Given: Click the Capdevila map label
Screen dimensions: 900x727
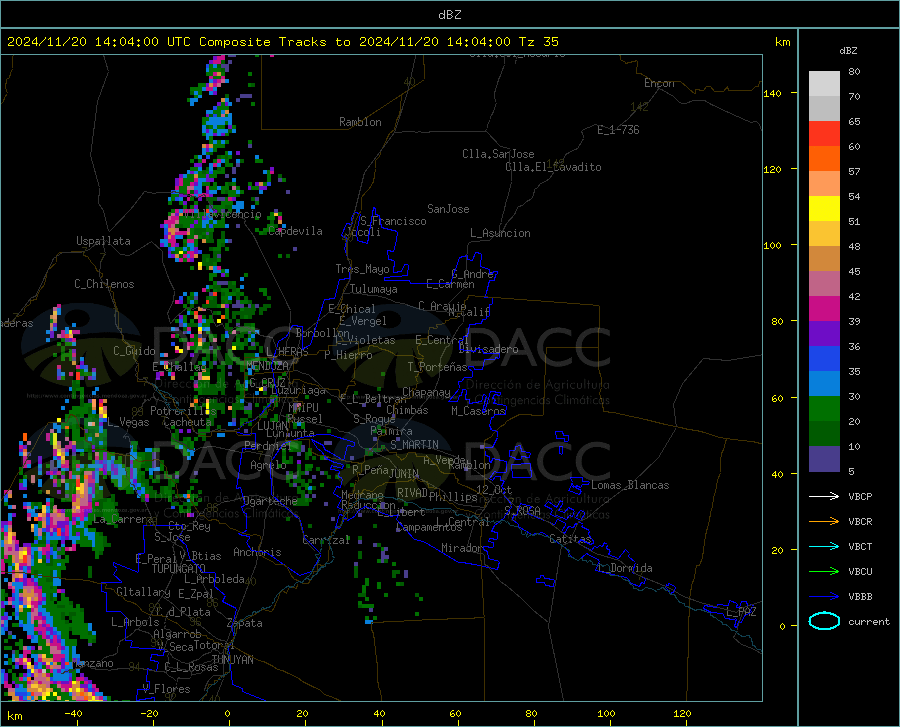Looking at the screenshot, I should coord(295,231).
